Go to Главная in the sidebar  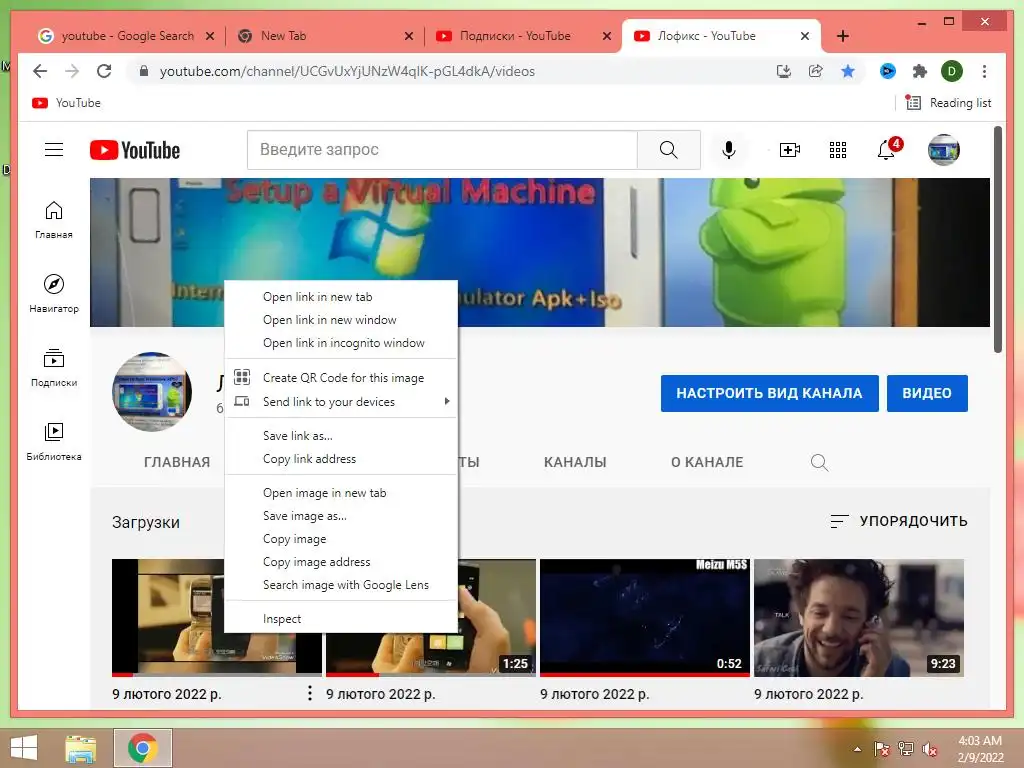54,220
